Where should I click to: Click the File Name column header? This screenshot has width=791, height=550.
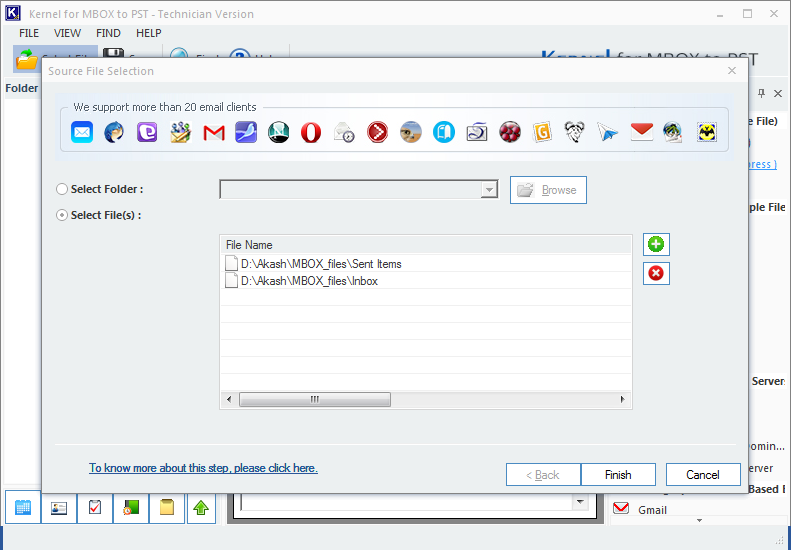[426, 245]
